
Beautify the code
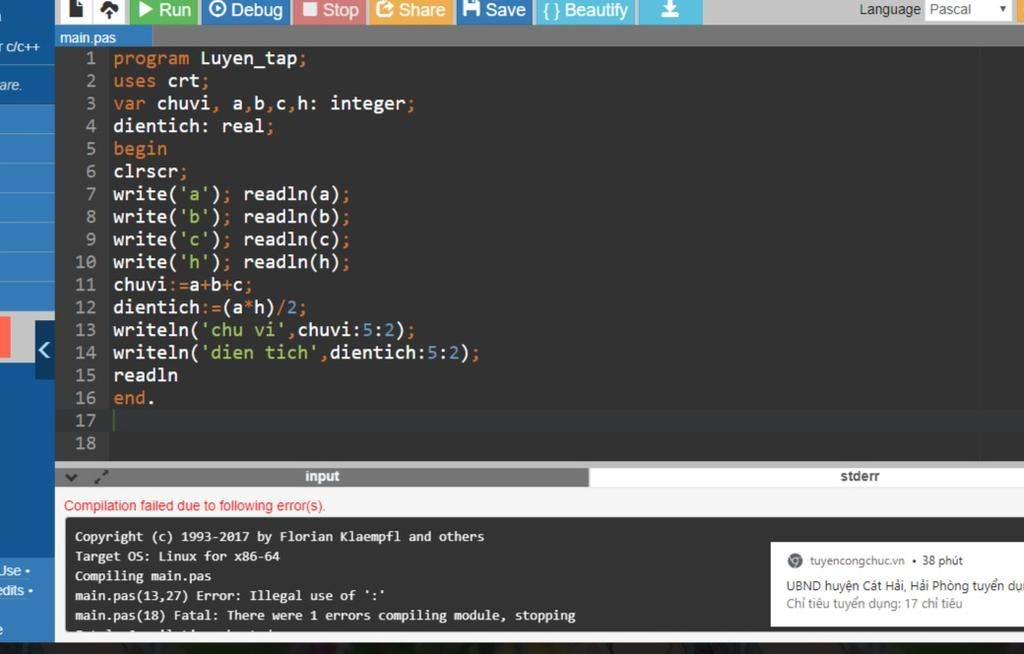586,10
